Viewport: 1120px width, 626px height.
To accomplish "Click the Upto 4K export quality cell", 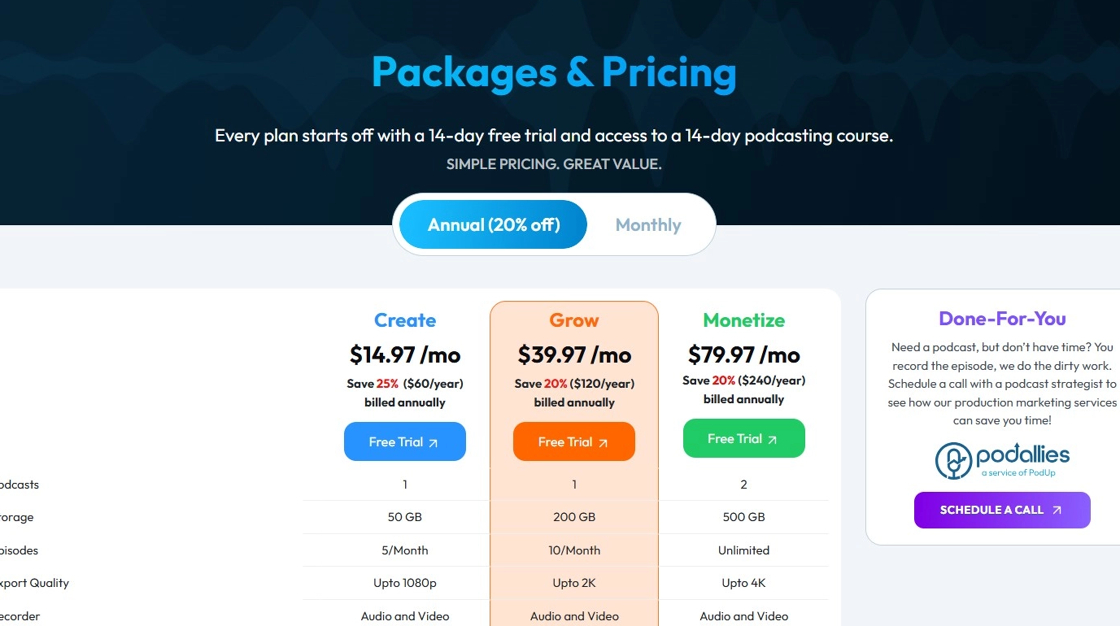I will point(744,583).
